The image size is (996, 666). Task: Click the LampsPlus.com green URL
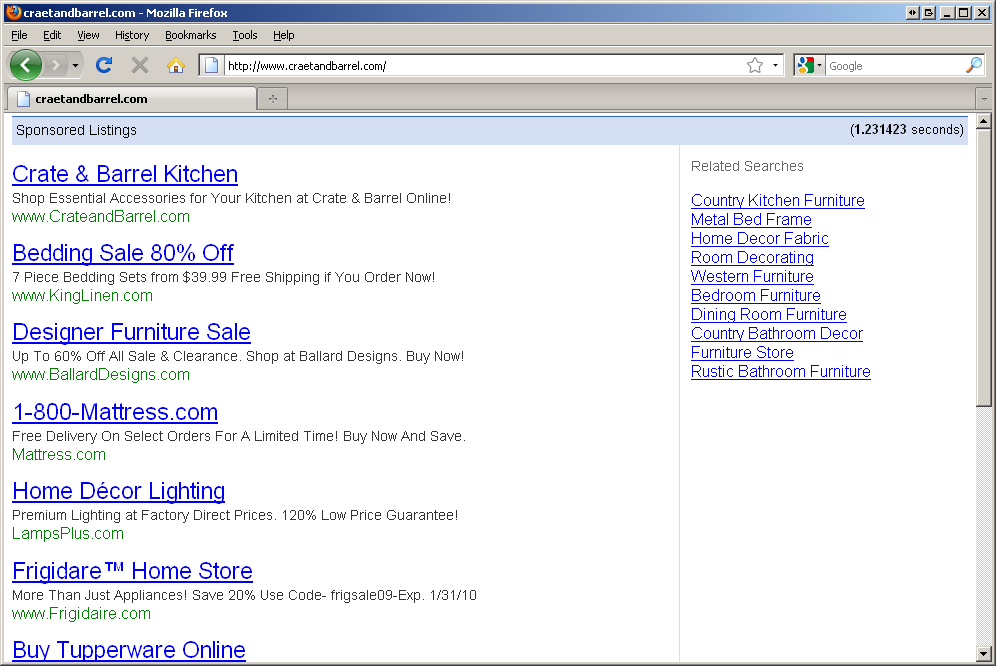(x=68, y=534)
